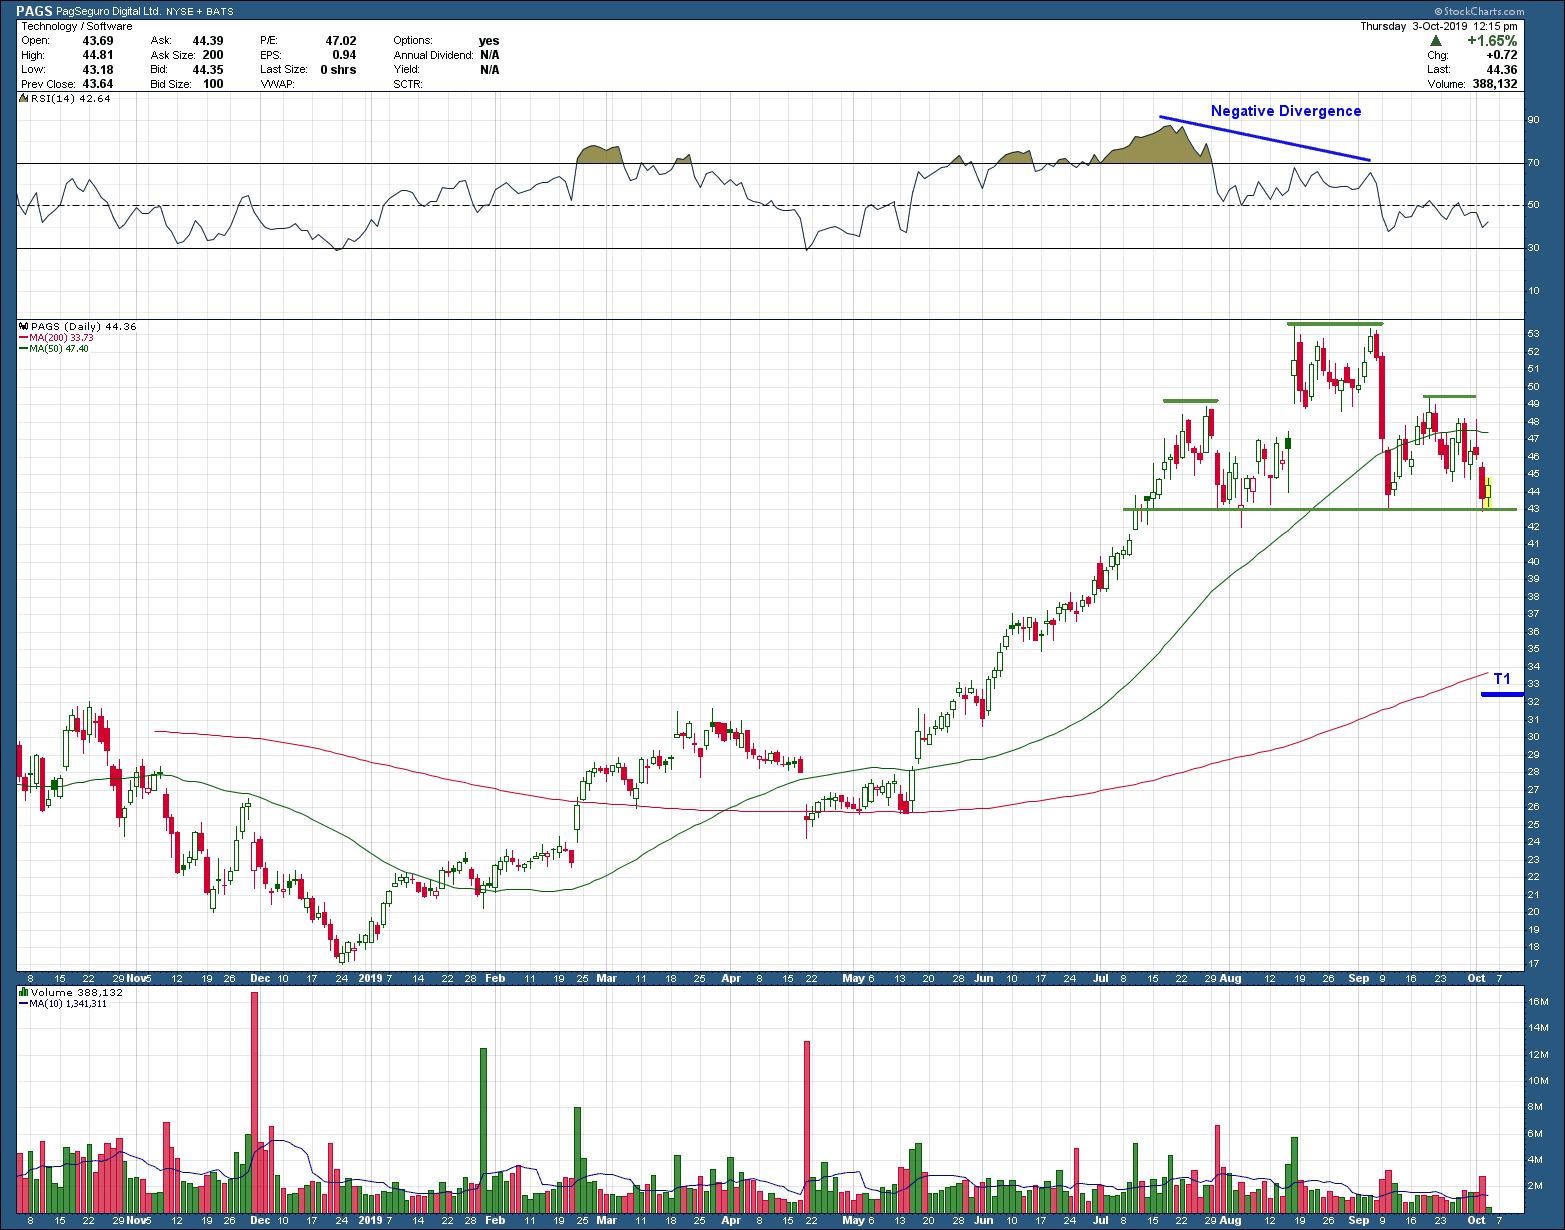Viewport: 1565px width, 1230px height.
Task: Click the Chg +0.72 value
Action: (1502, 55)
